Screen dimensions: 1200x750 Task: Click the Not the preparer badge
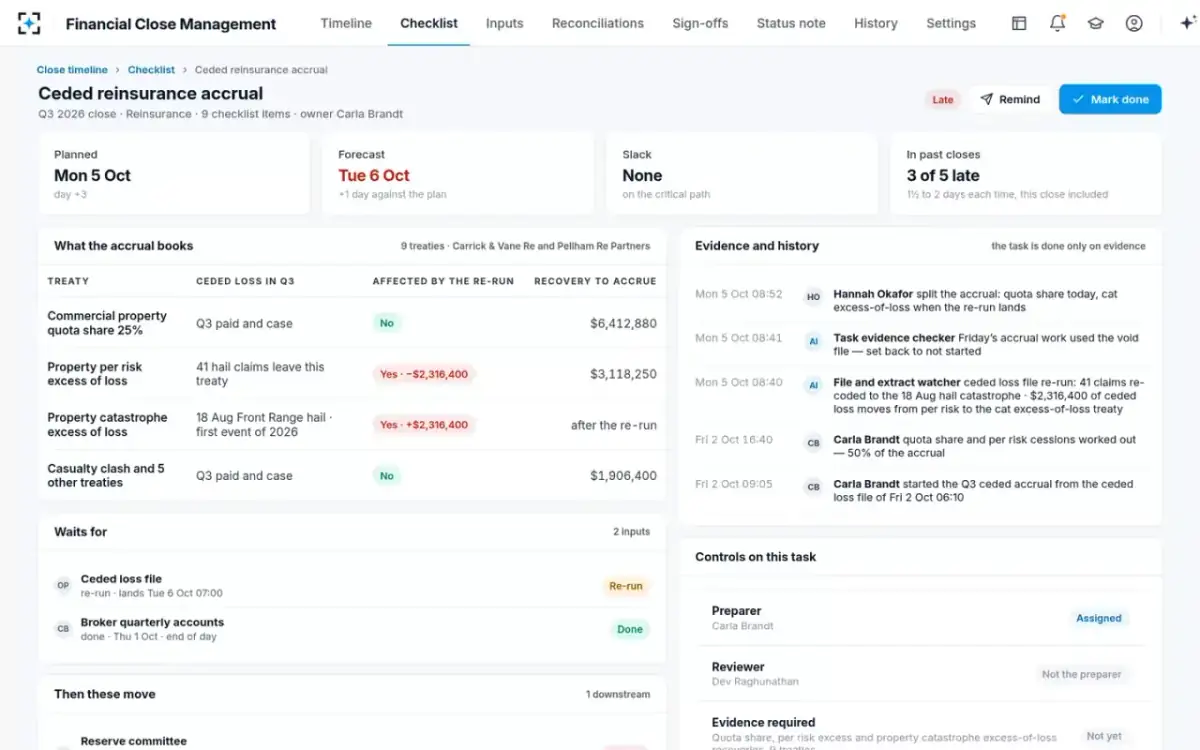click(x=1082, y=674)
